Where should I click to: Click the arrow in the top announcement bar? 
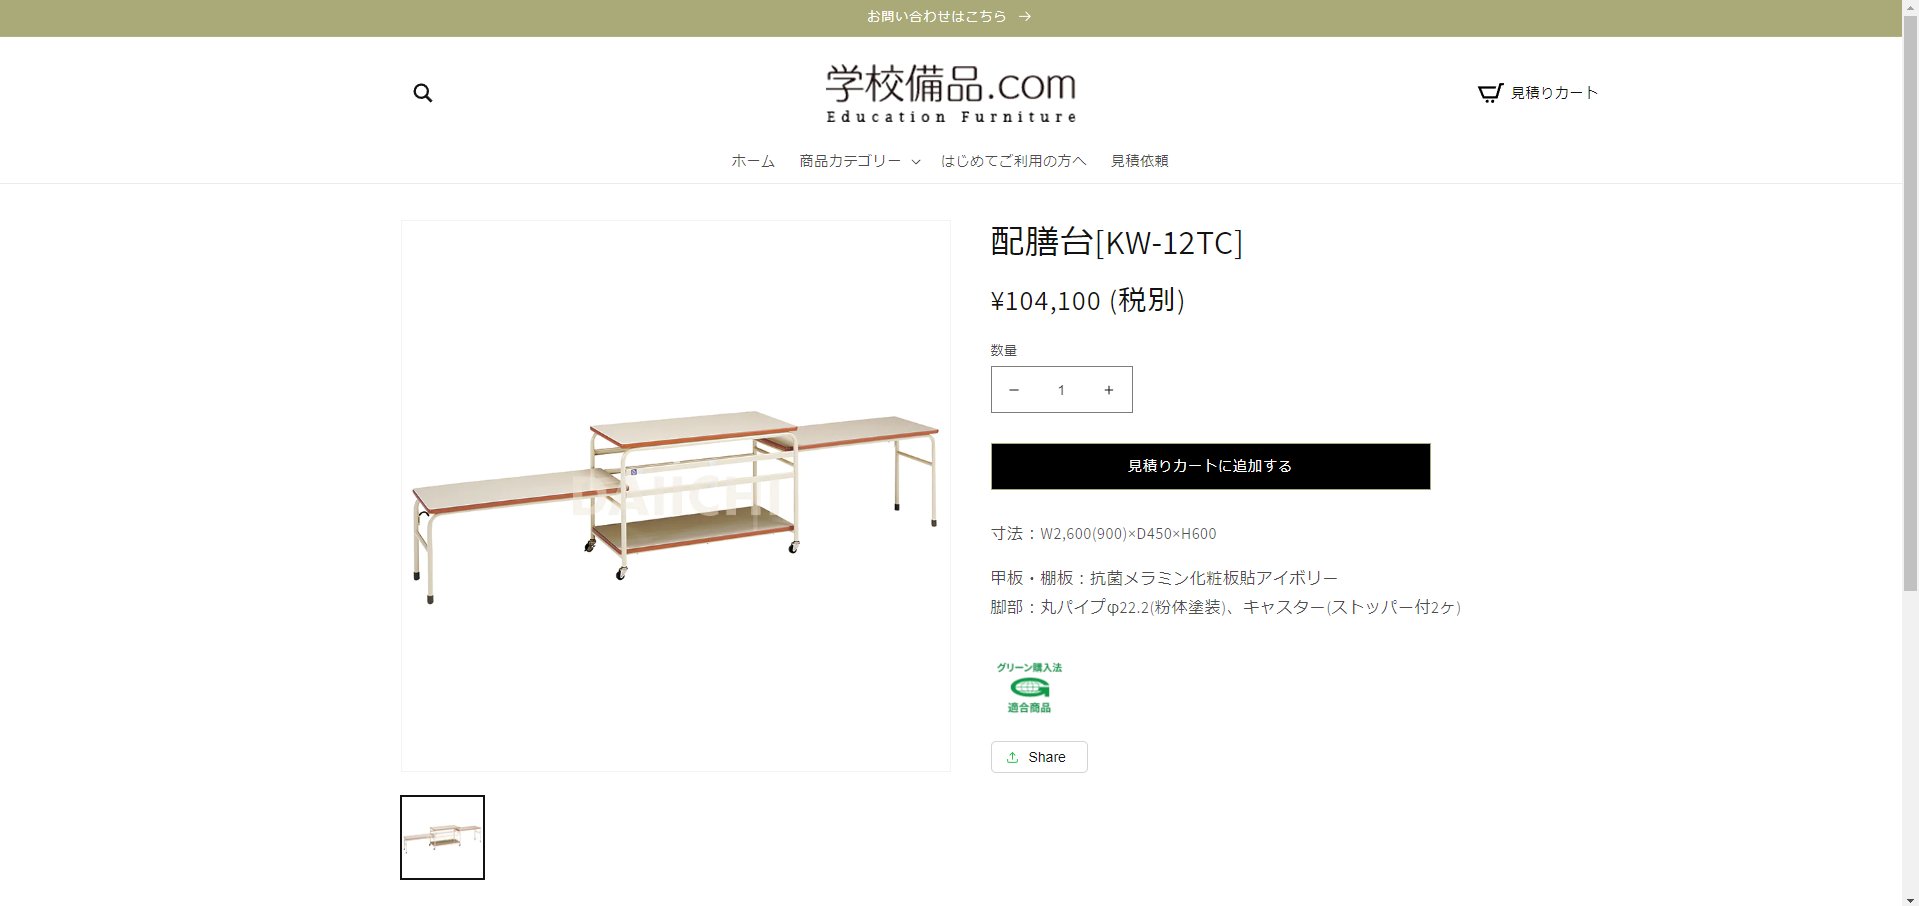(1025, 17)
